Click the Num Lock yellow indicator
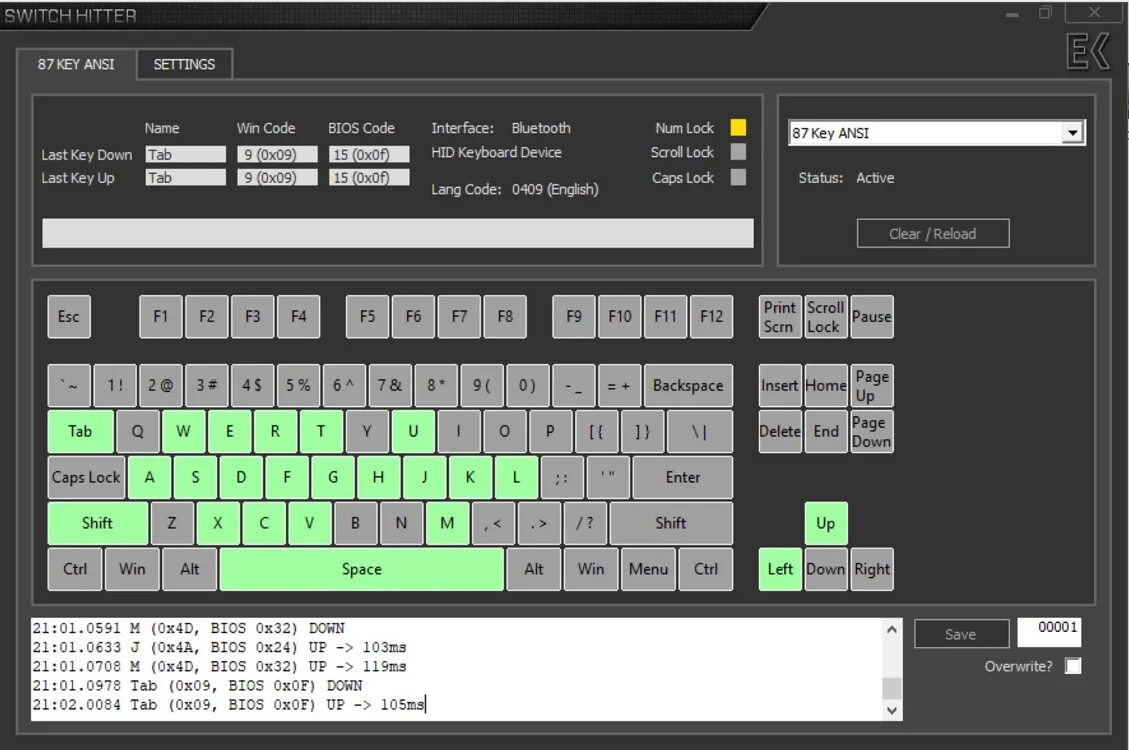1129x750 pixels. (x=738, y=127)
